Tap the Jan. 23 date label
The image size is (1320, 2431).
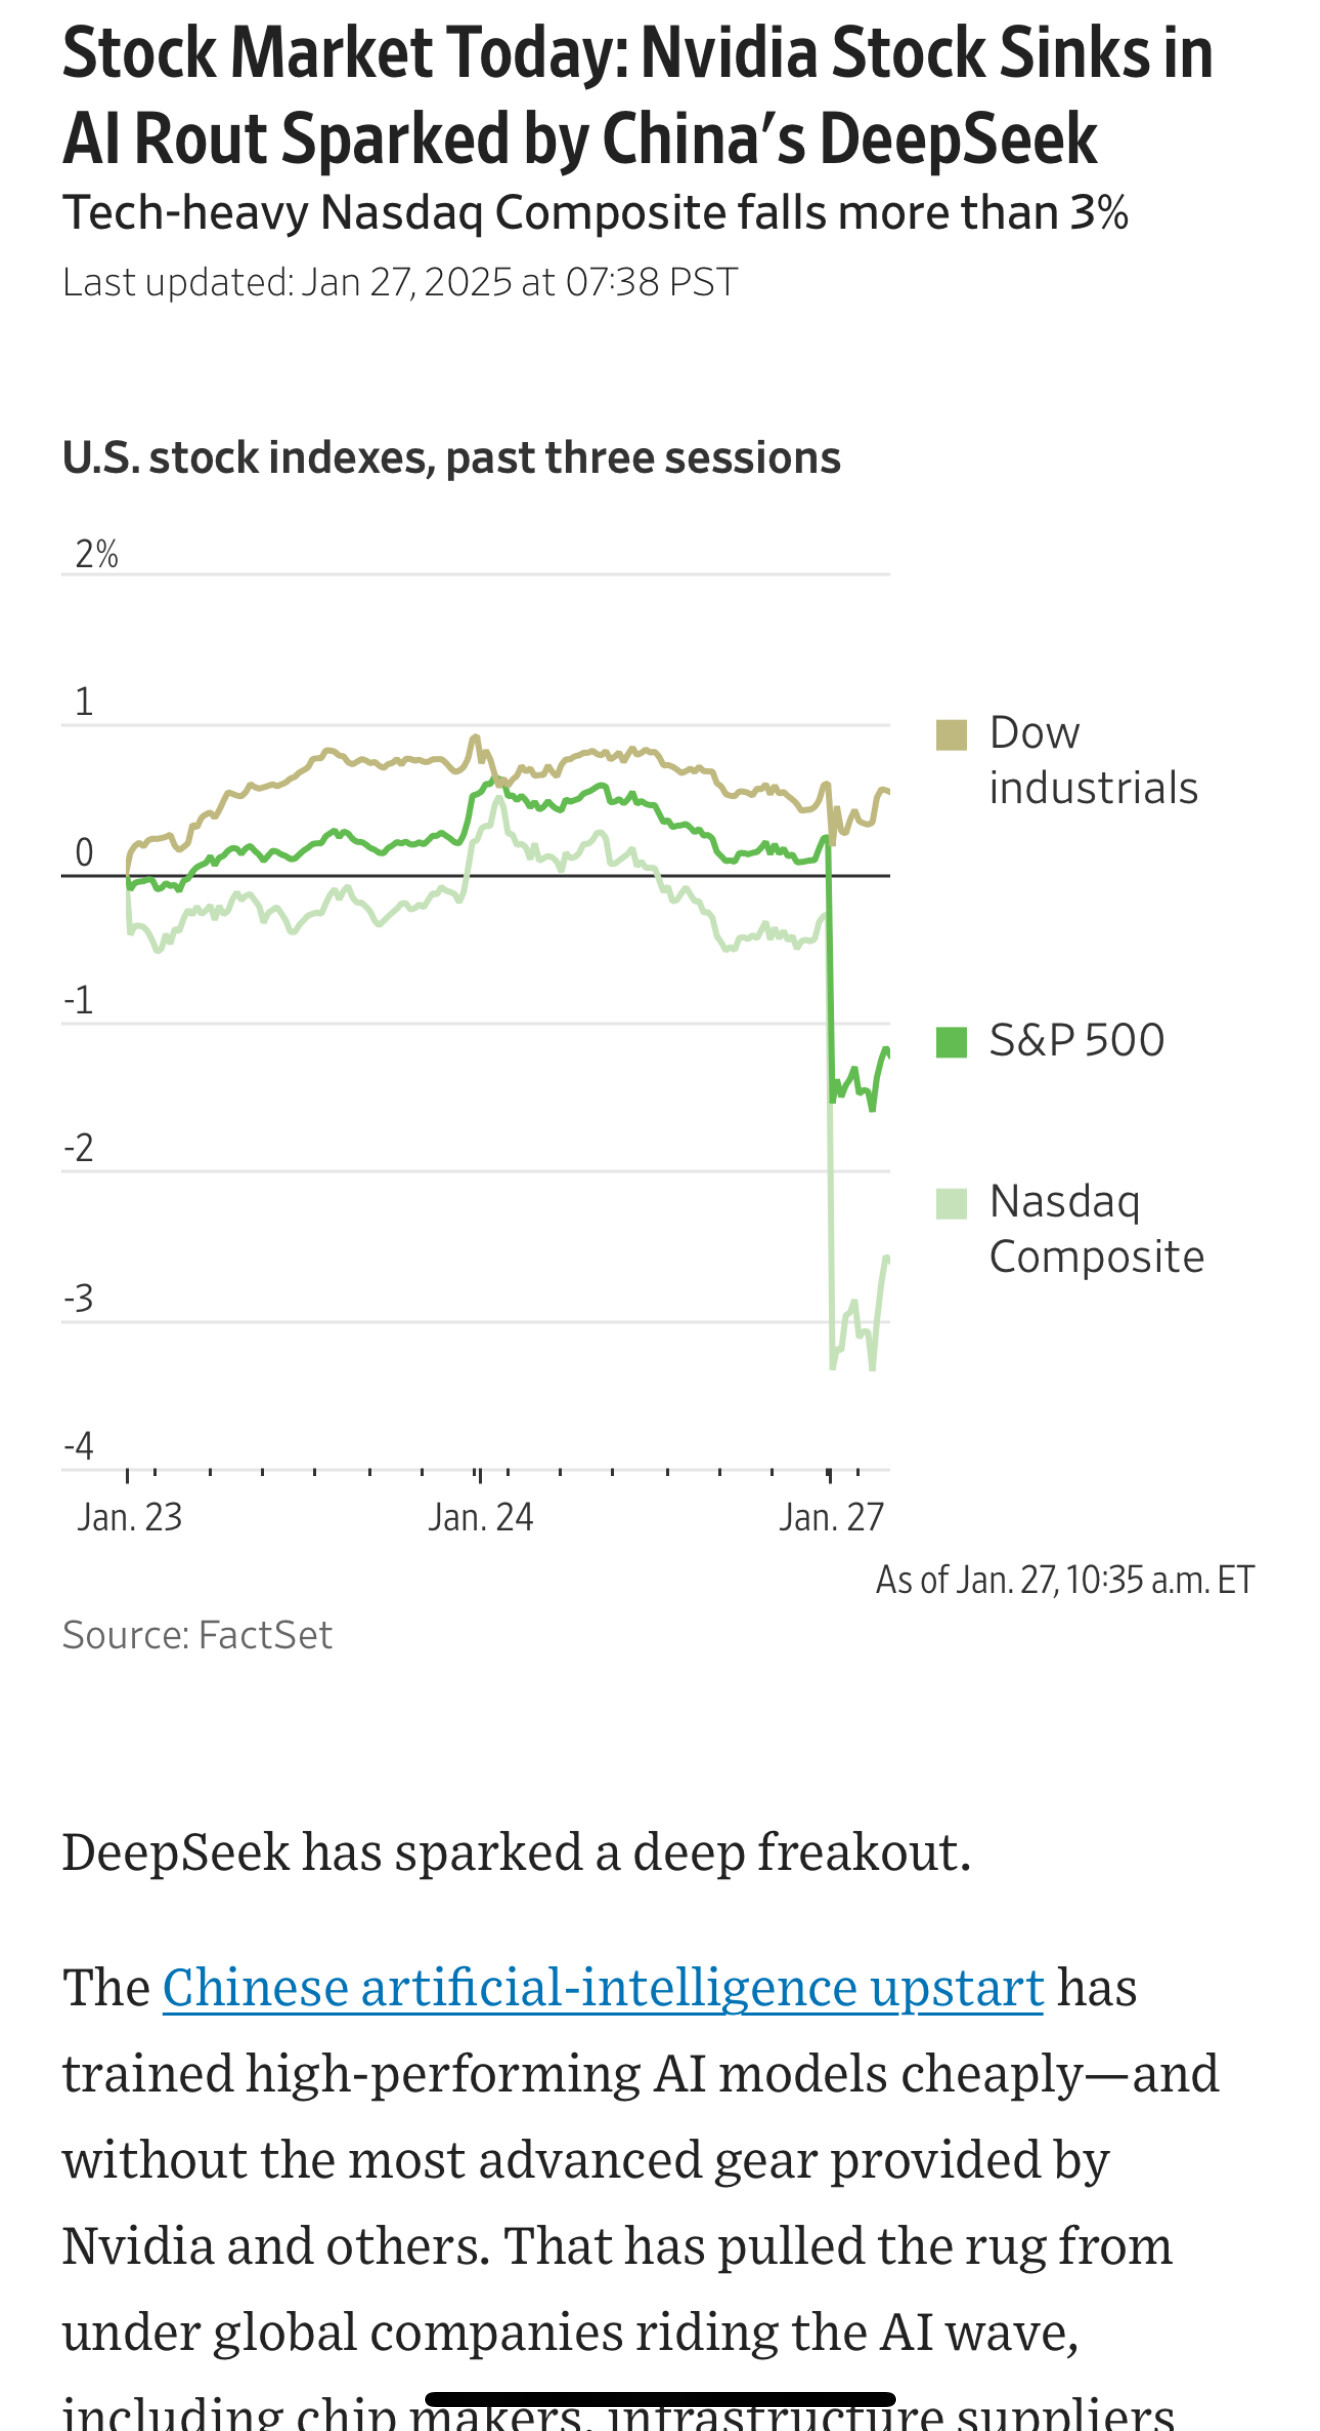pyautogui.click(x=130, y=1517)
